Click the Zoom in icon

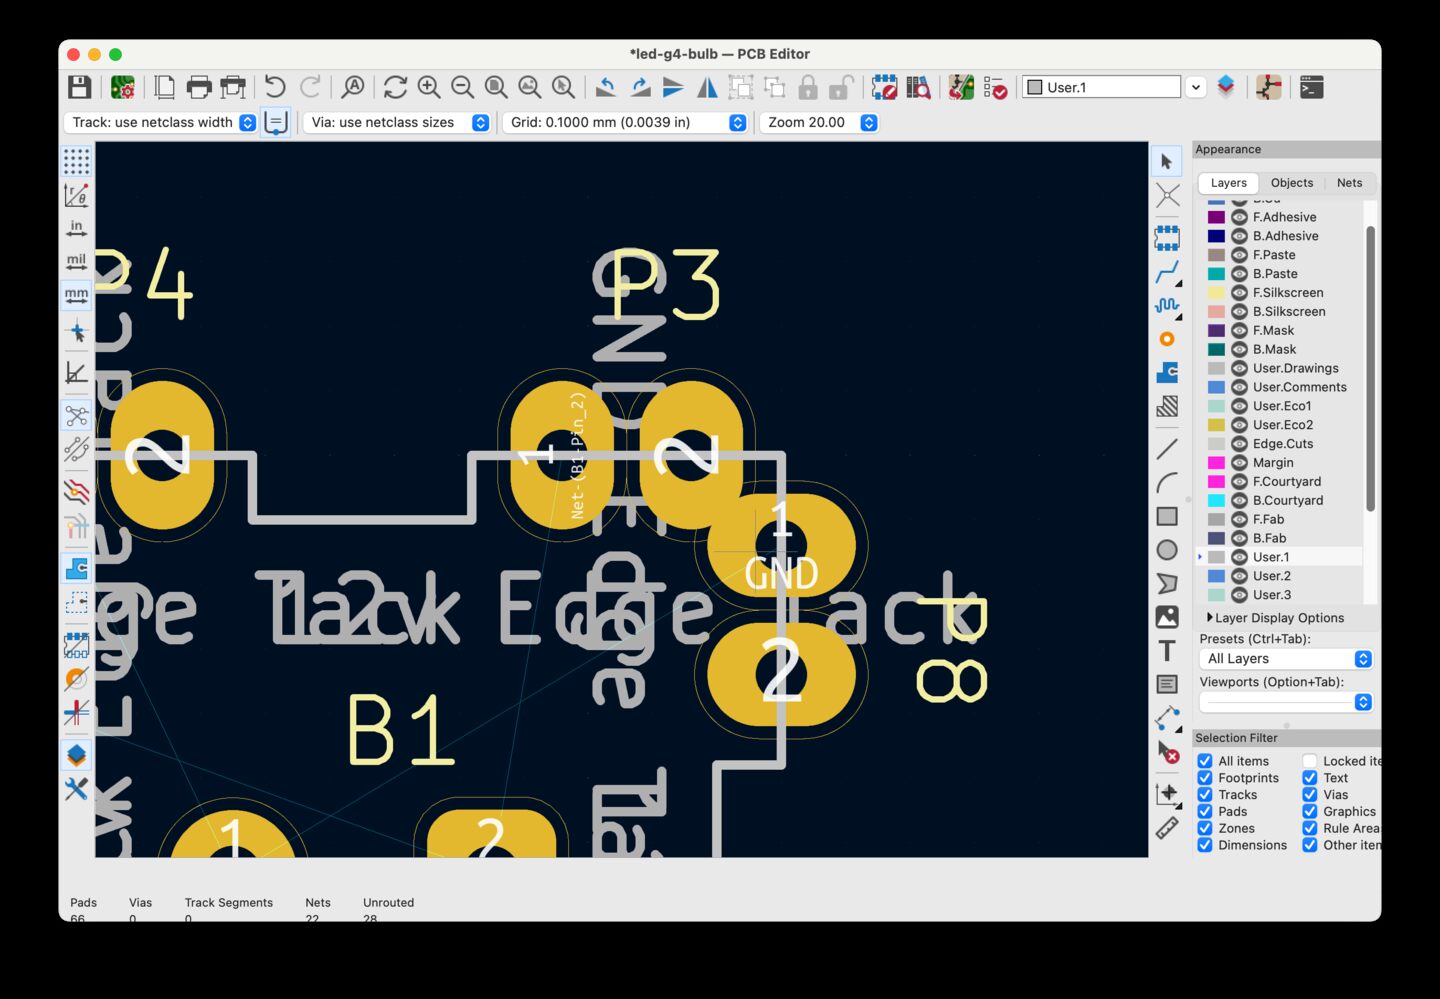pos(429,87)
